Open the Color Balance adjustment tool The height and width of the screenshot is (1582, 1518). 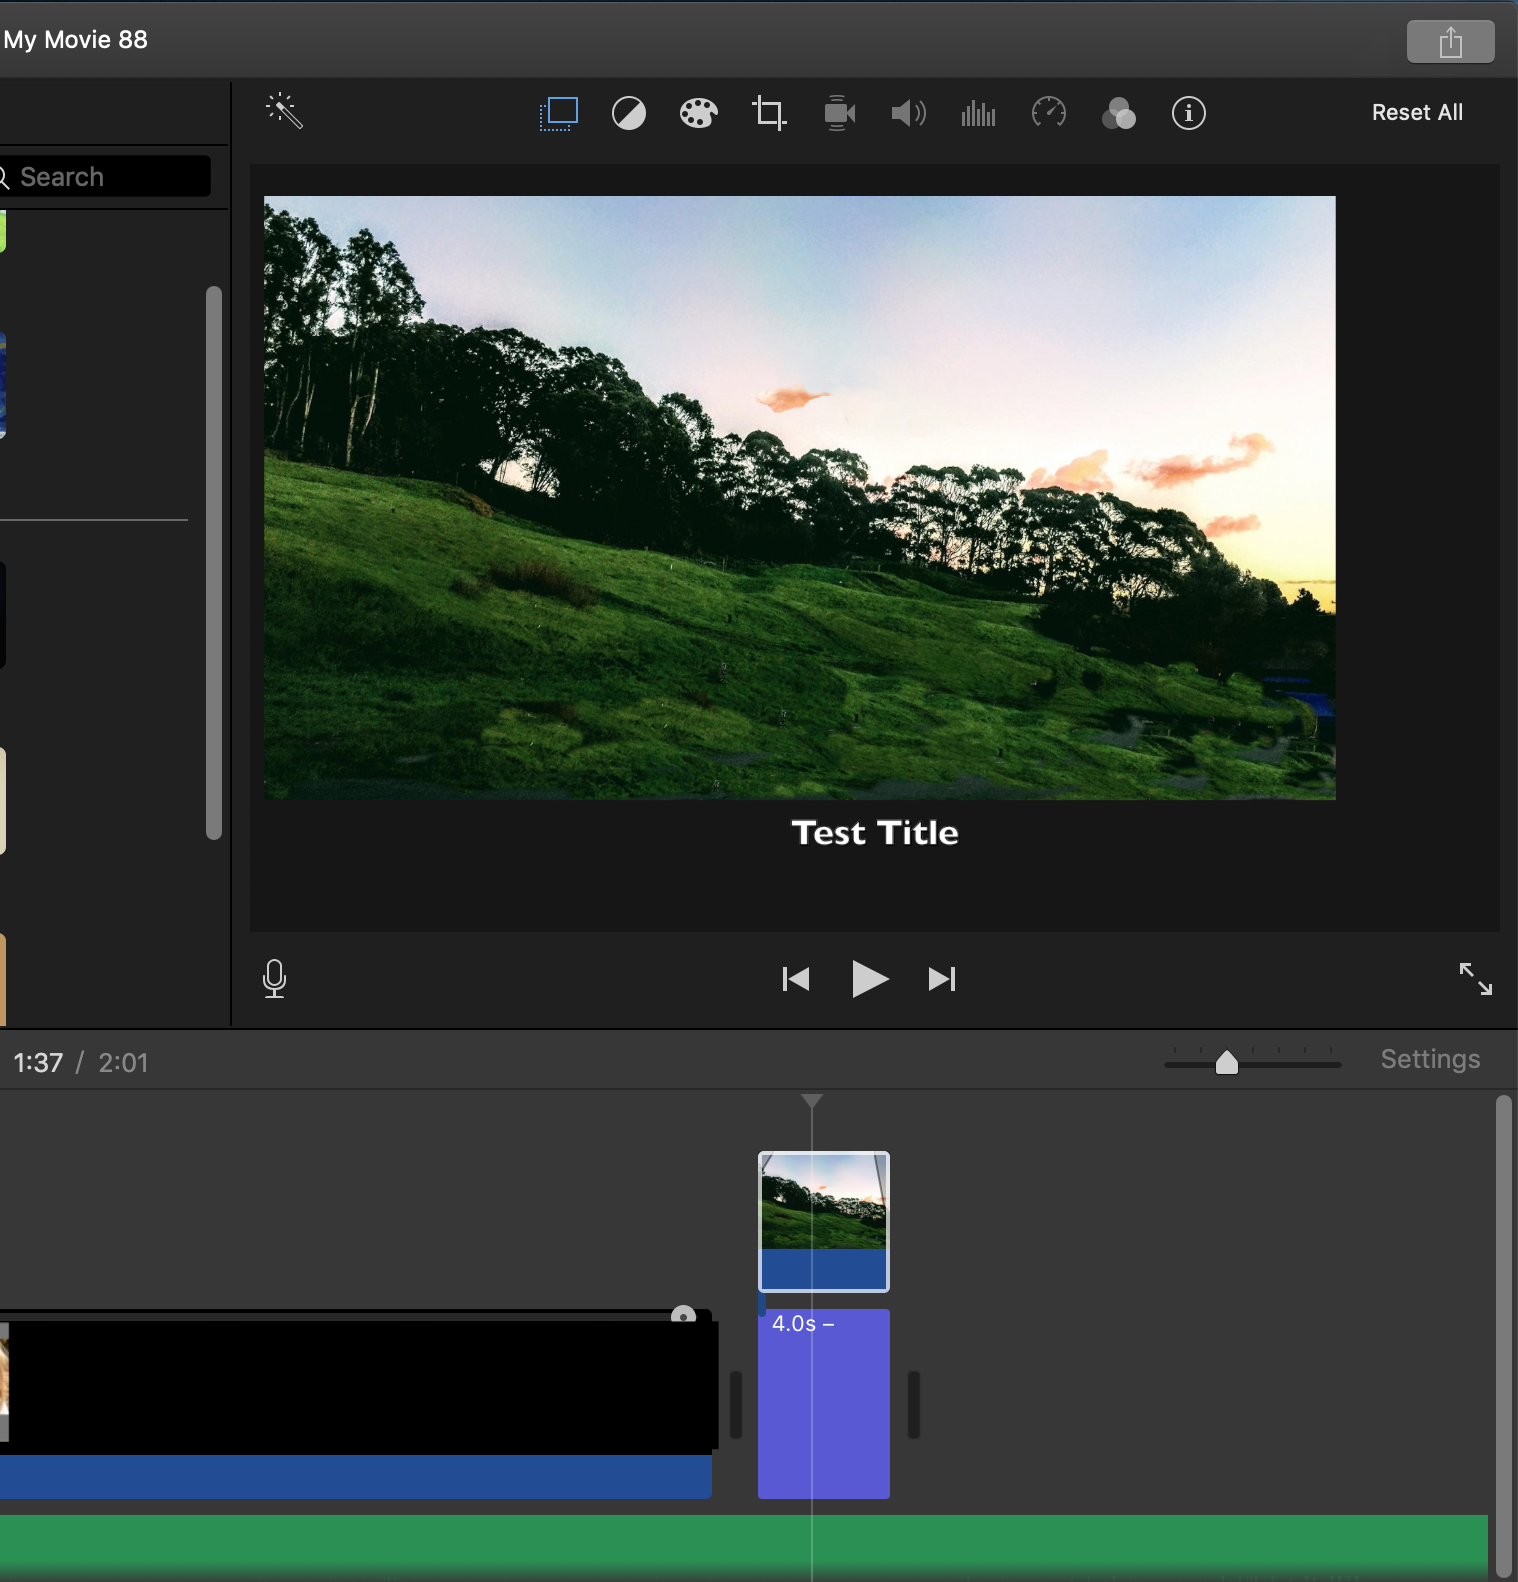[628, 113]
